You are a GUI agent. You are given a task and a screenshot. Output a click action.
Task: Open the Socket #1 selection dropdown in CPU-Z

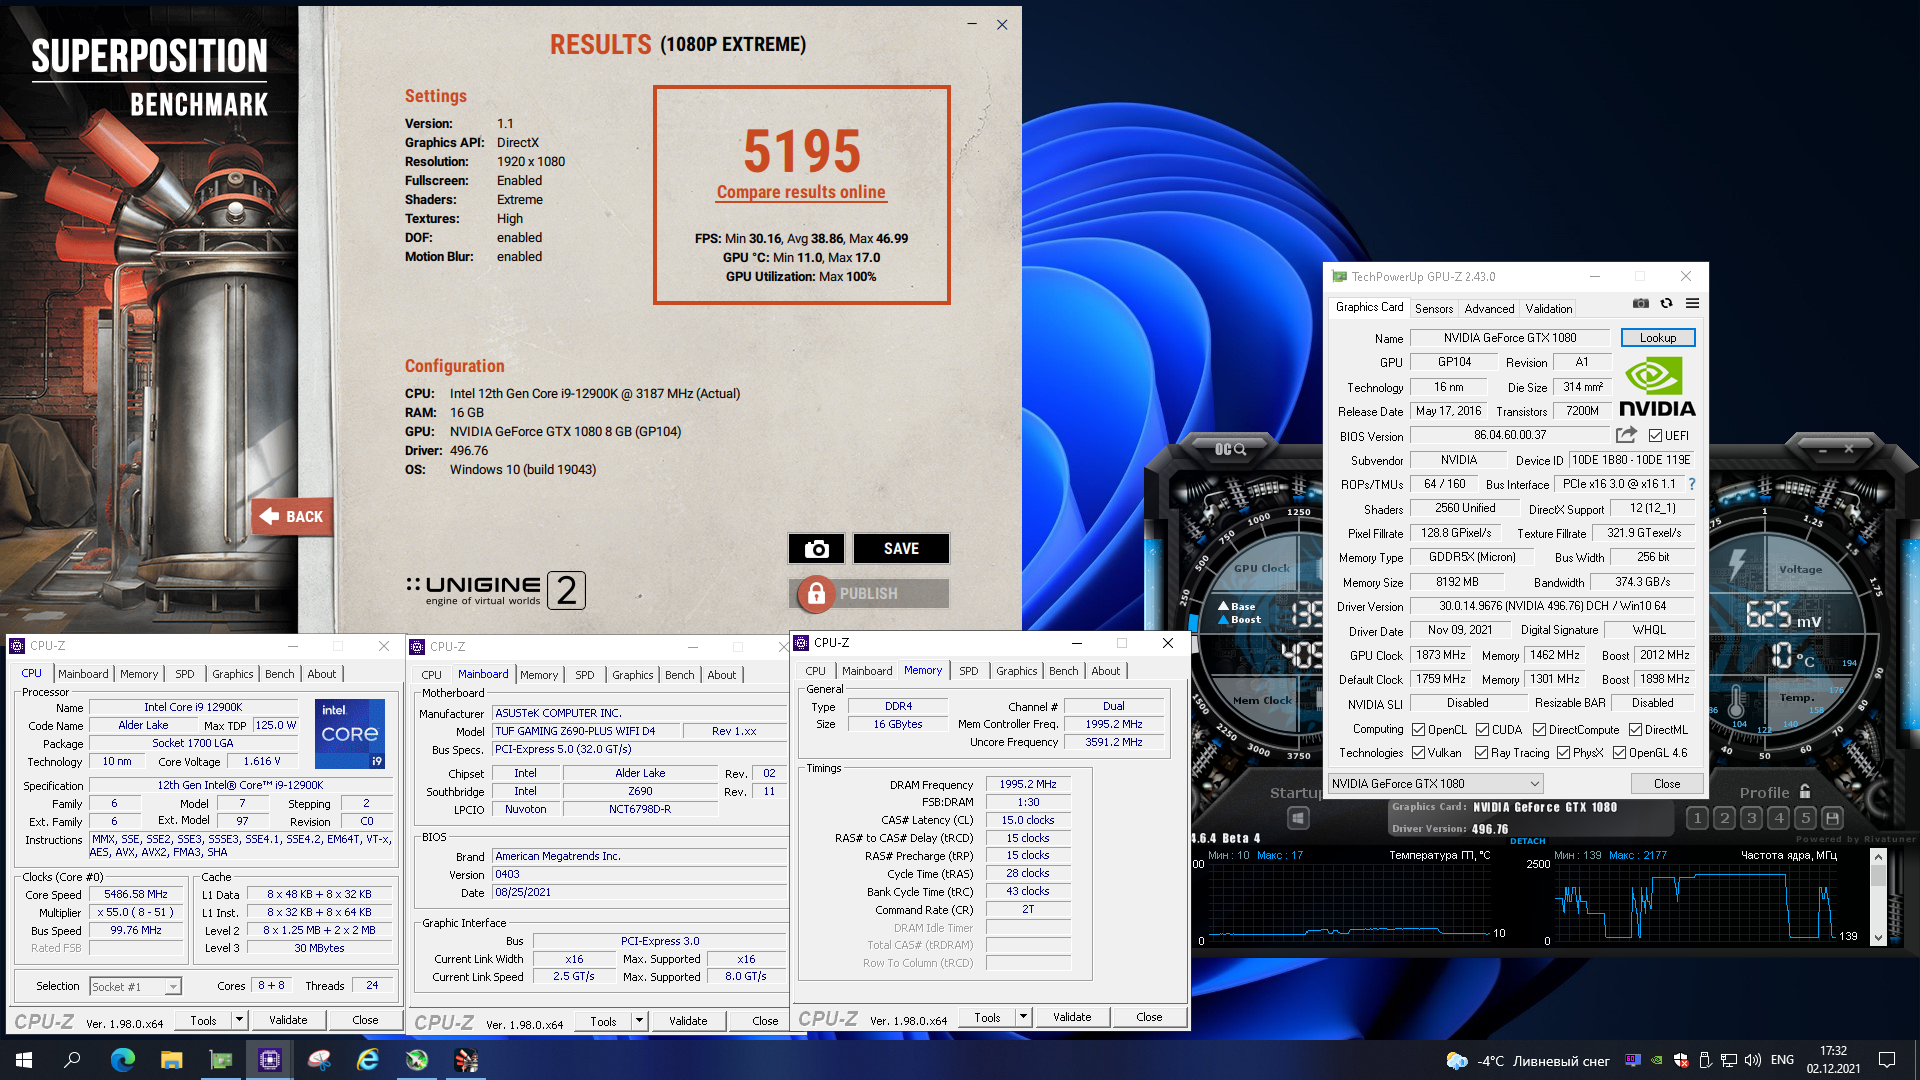(135, 986)
